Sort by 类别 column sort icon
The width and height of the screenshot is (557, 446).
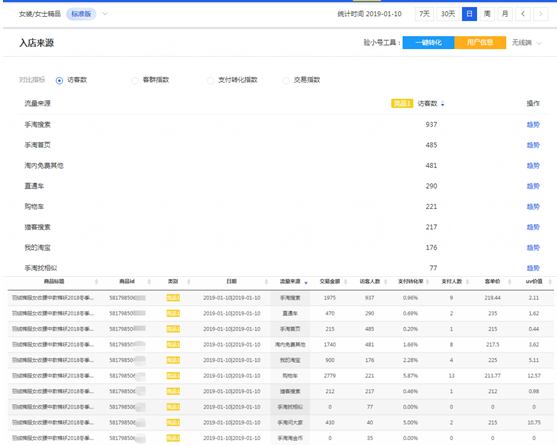tap(189, 282)
